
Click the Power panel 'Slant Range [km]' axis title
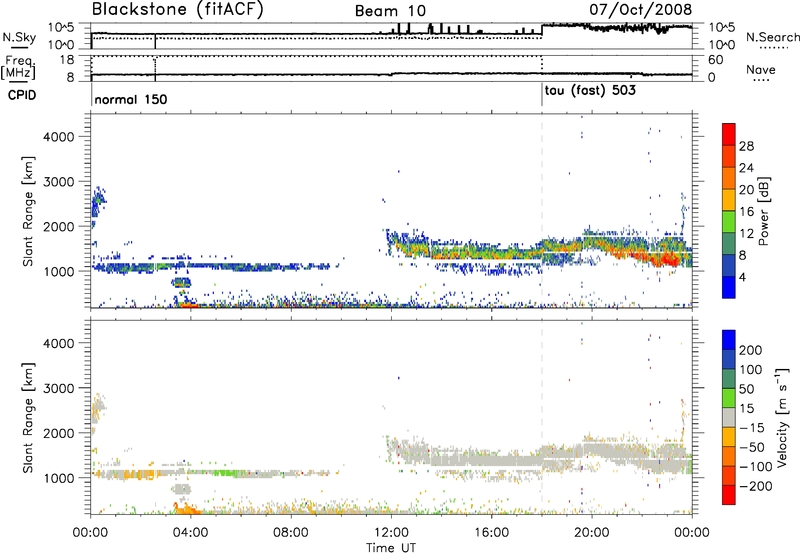[x=28, y=211]
